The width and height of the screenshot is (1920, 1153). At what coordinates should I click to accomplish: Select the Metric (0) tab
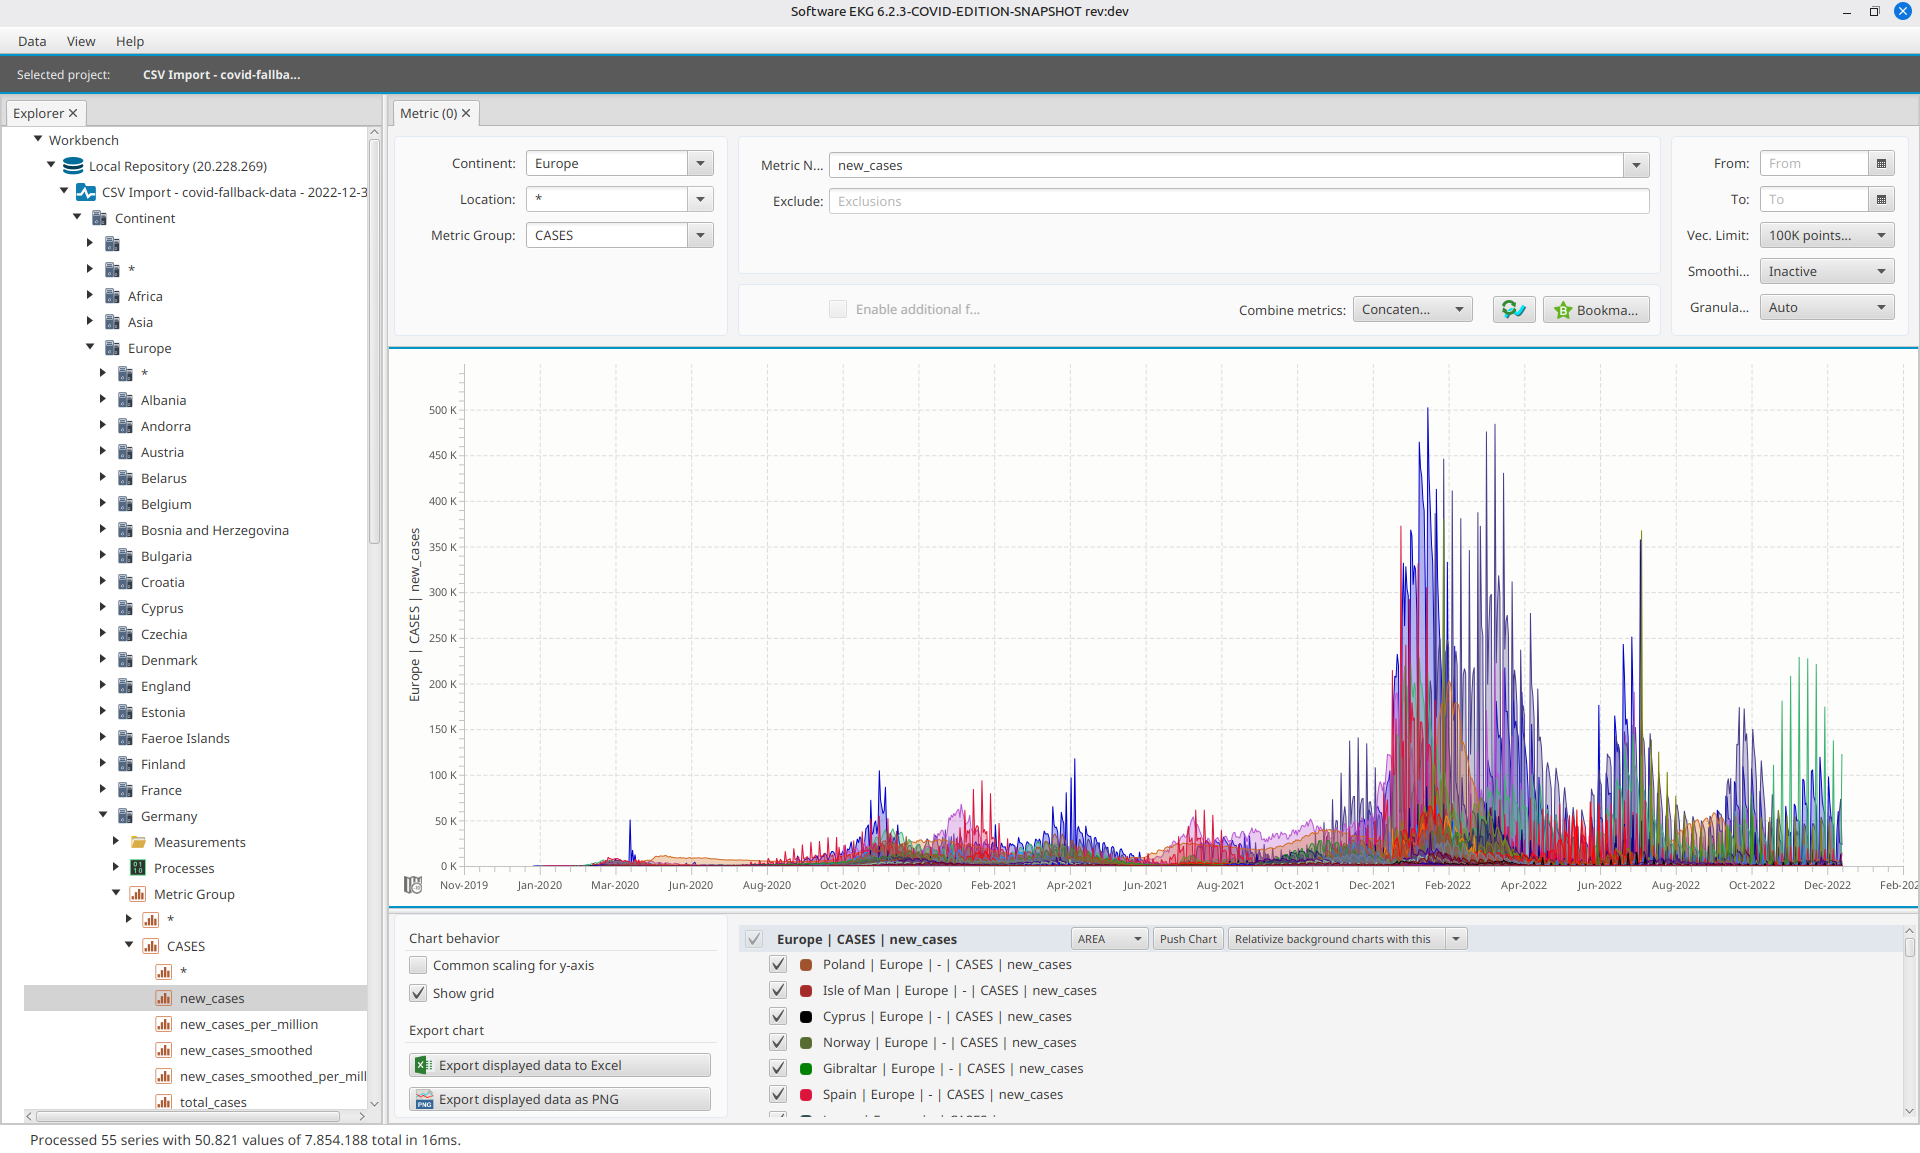(x=428, y=113)
